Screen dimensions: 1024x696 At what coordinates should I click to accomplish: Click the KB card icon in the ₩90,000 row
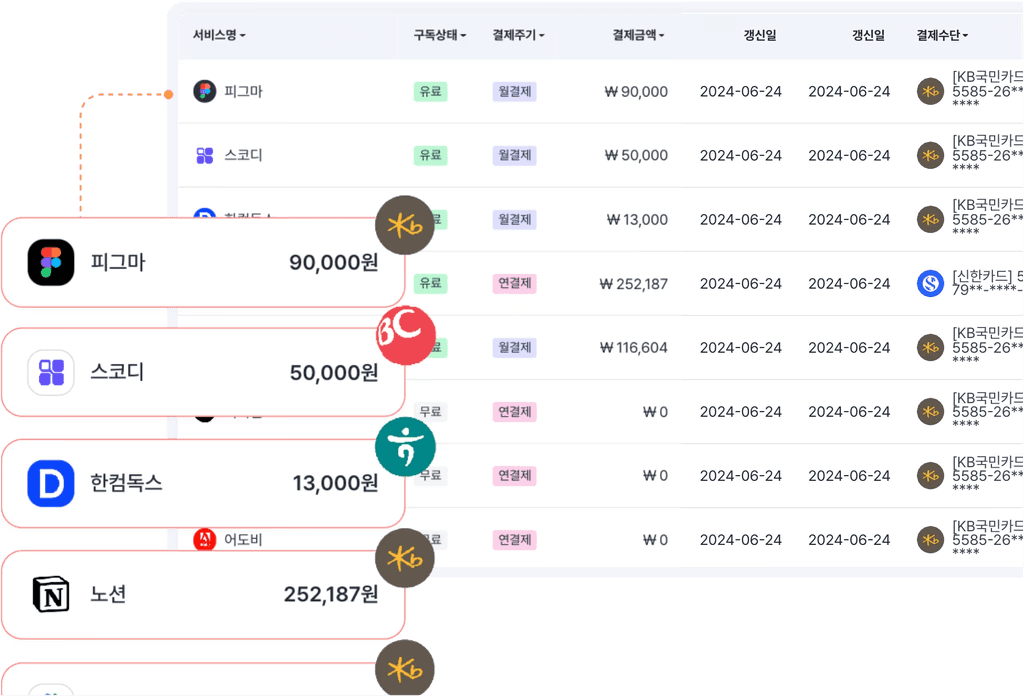tap(930, 91)
